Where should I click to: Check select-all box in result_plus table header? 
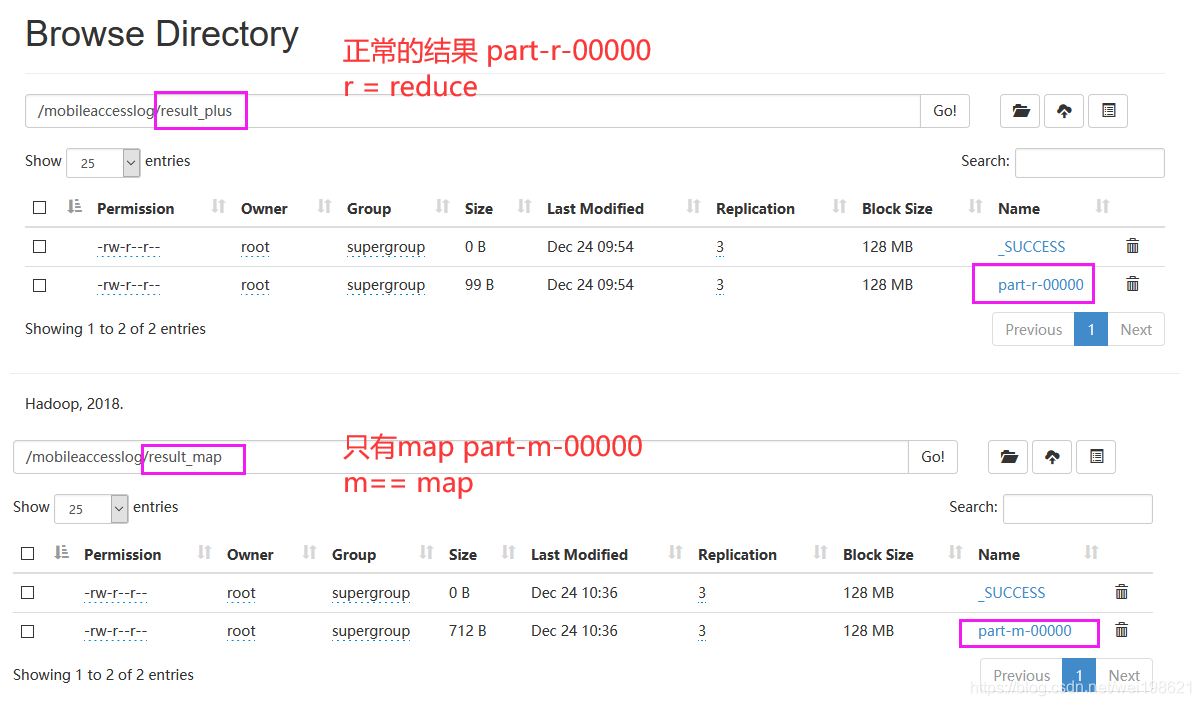[x=40, y=208]
